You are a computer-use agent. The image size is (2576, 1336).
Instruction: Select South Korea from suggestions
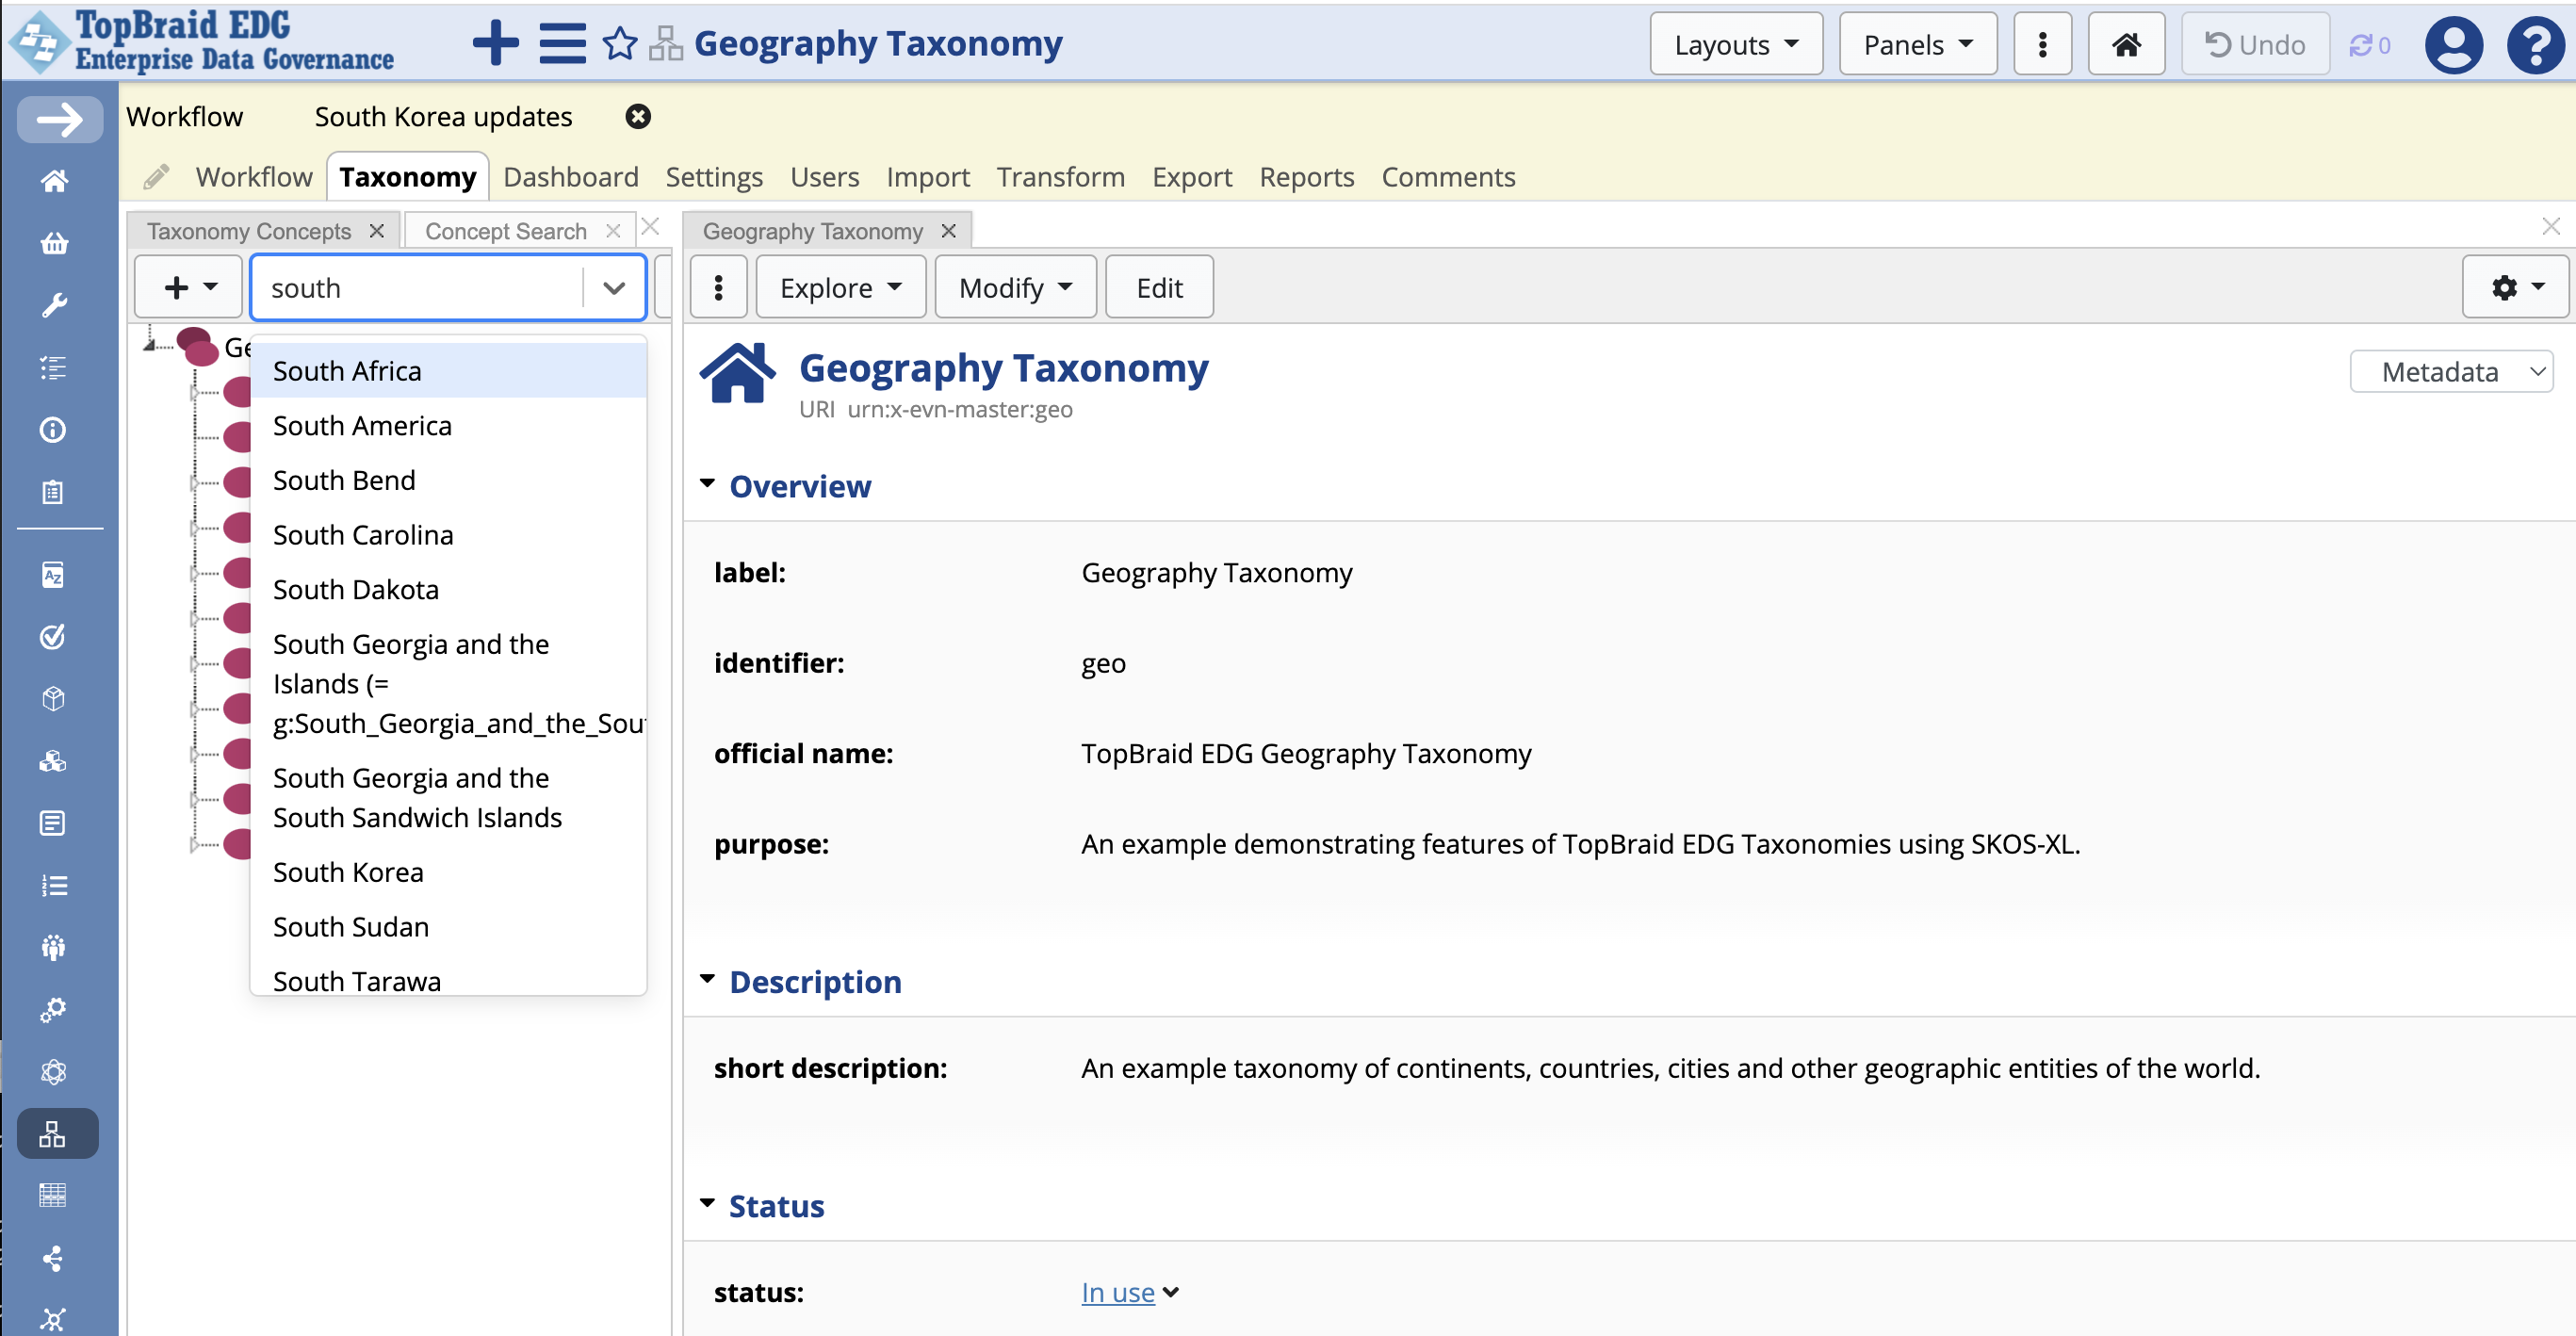tap(448, 872)
